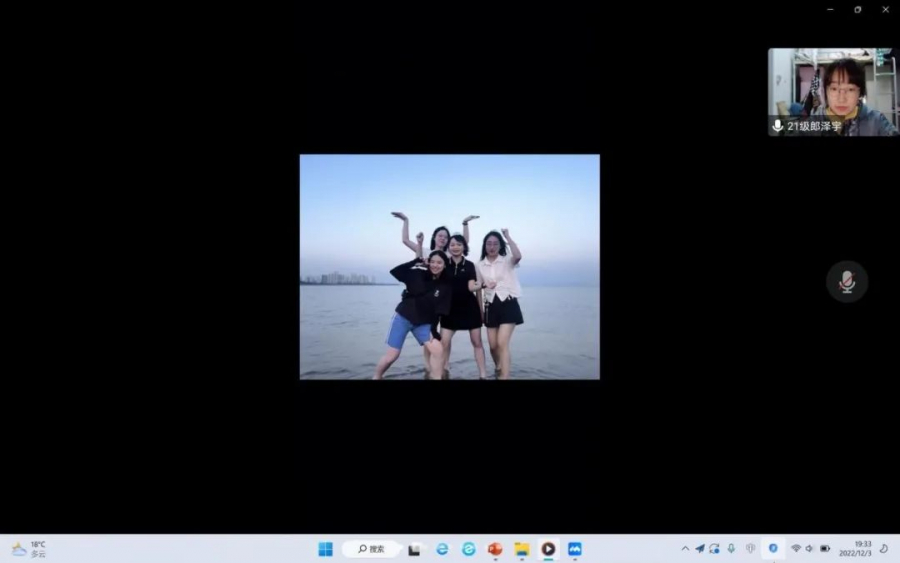This screenshot has width=900, height=563.
Task: Open the clock and date calendar
Action: [854, 549]
